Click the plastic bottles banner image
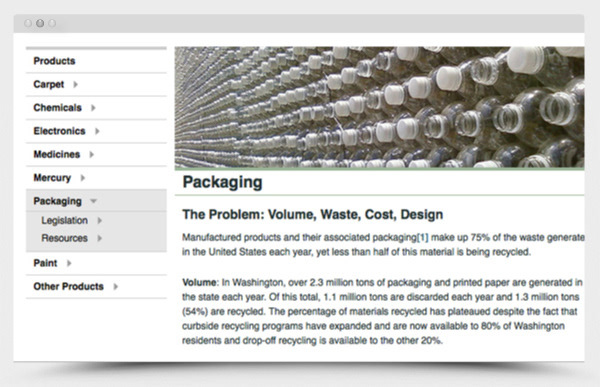The height and width of the screenshot is (387, 600). tap(379, 107)
